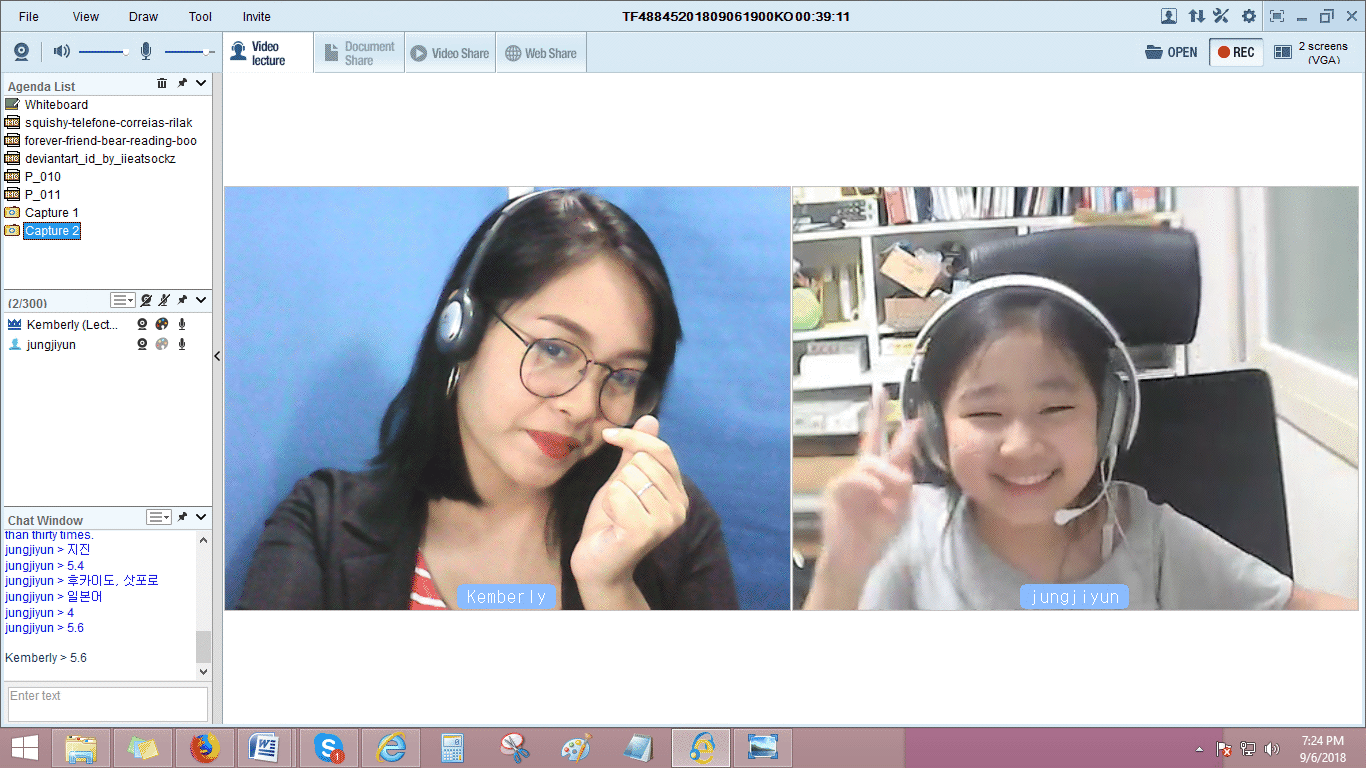Toggle Kemberly's webcam in the participant list
This screenshot has height=768, width=1366.
tap(143, 324)
